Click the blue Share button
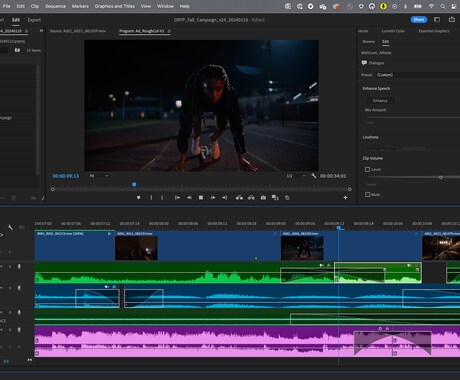Image resolution: width=460 pixels, height=380 pixels. tap(419, 19)
